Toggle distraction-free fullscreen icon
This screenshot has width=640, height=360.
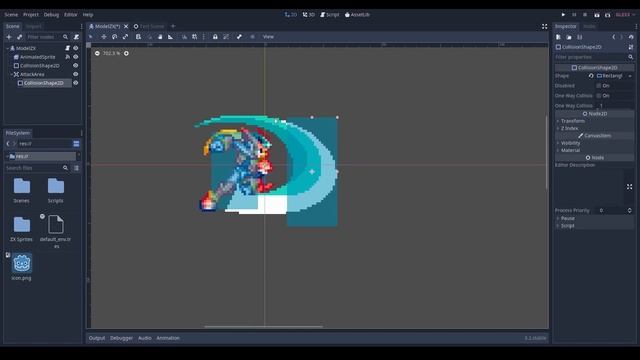coord(544,27)
